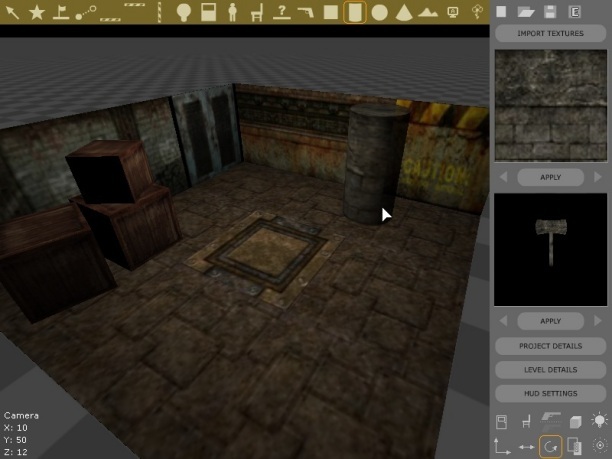The width and height of the screenshot is (612, 459).
Task: Show next model with right arrow
Action: [598, 321]
